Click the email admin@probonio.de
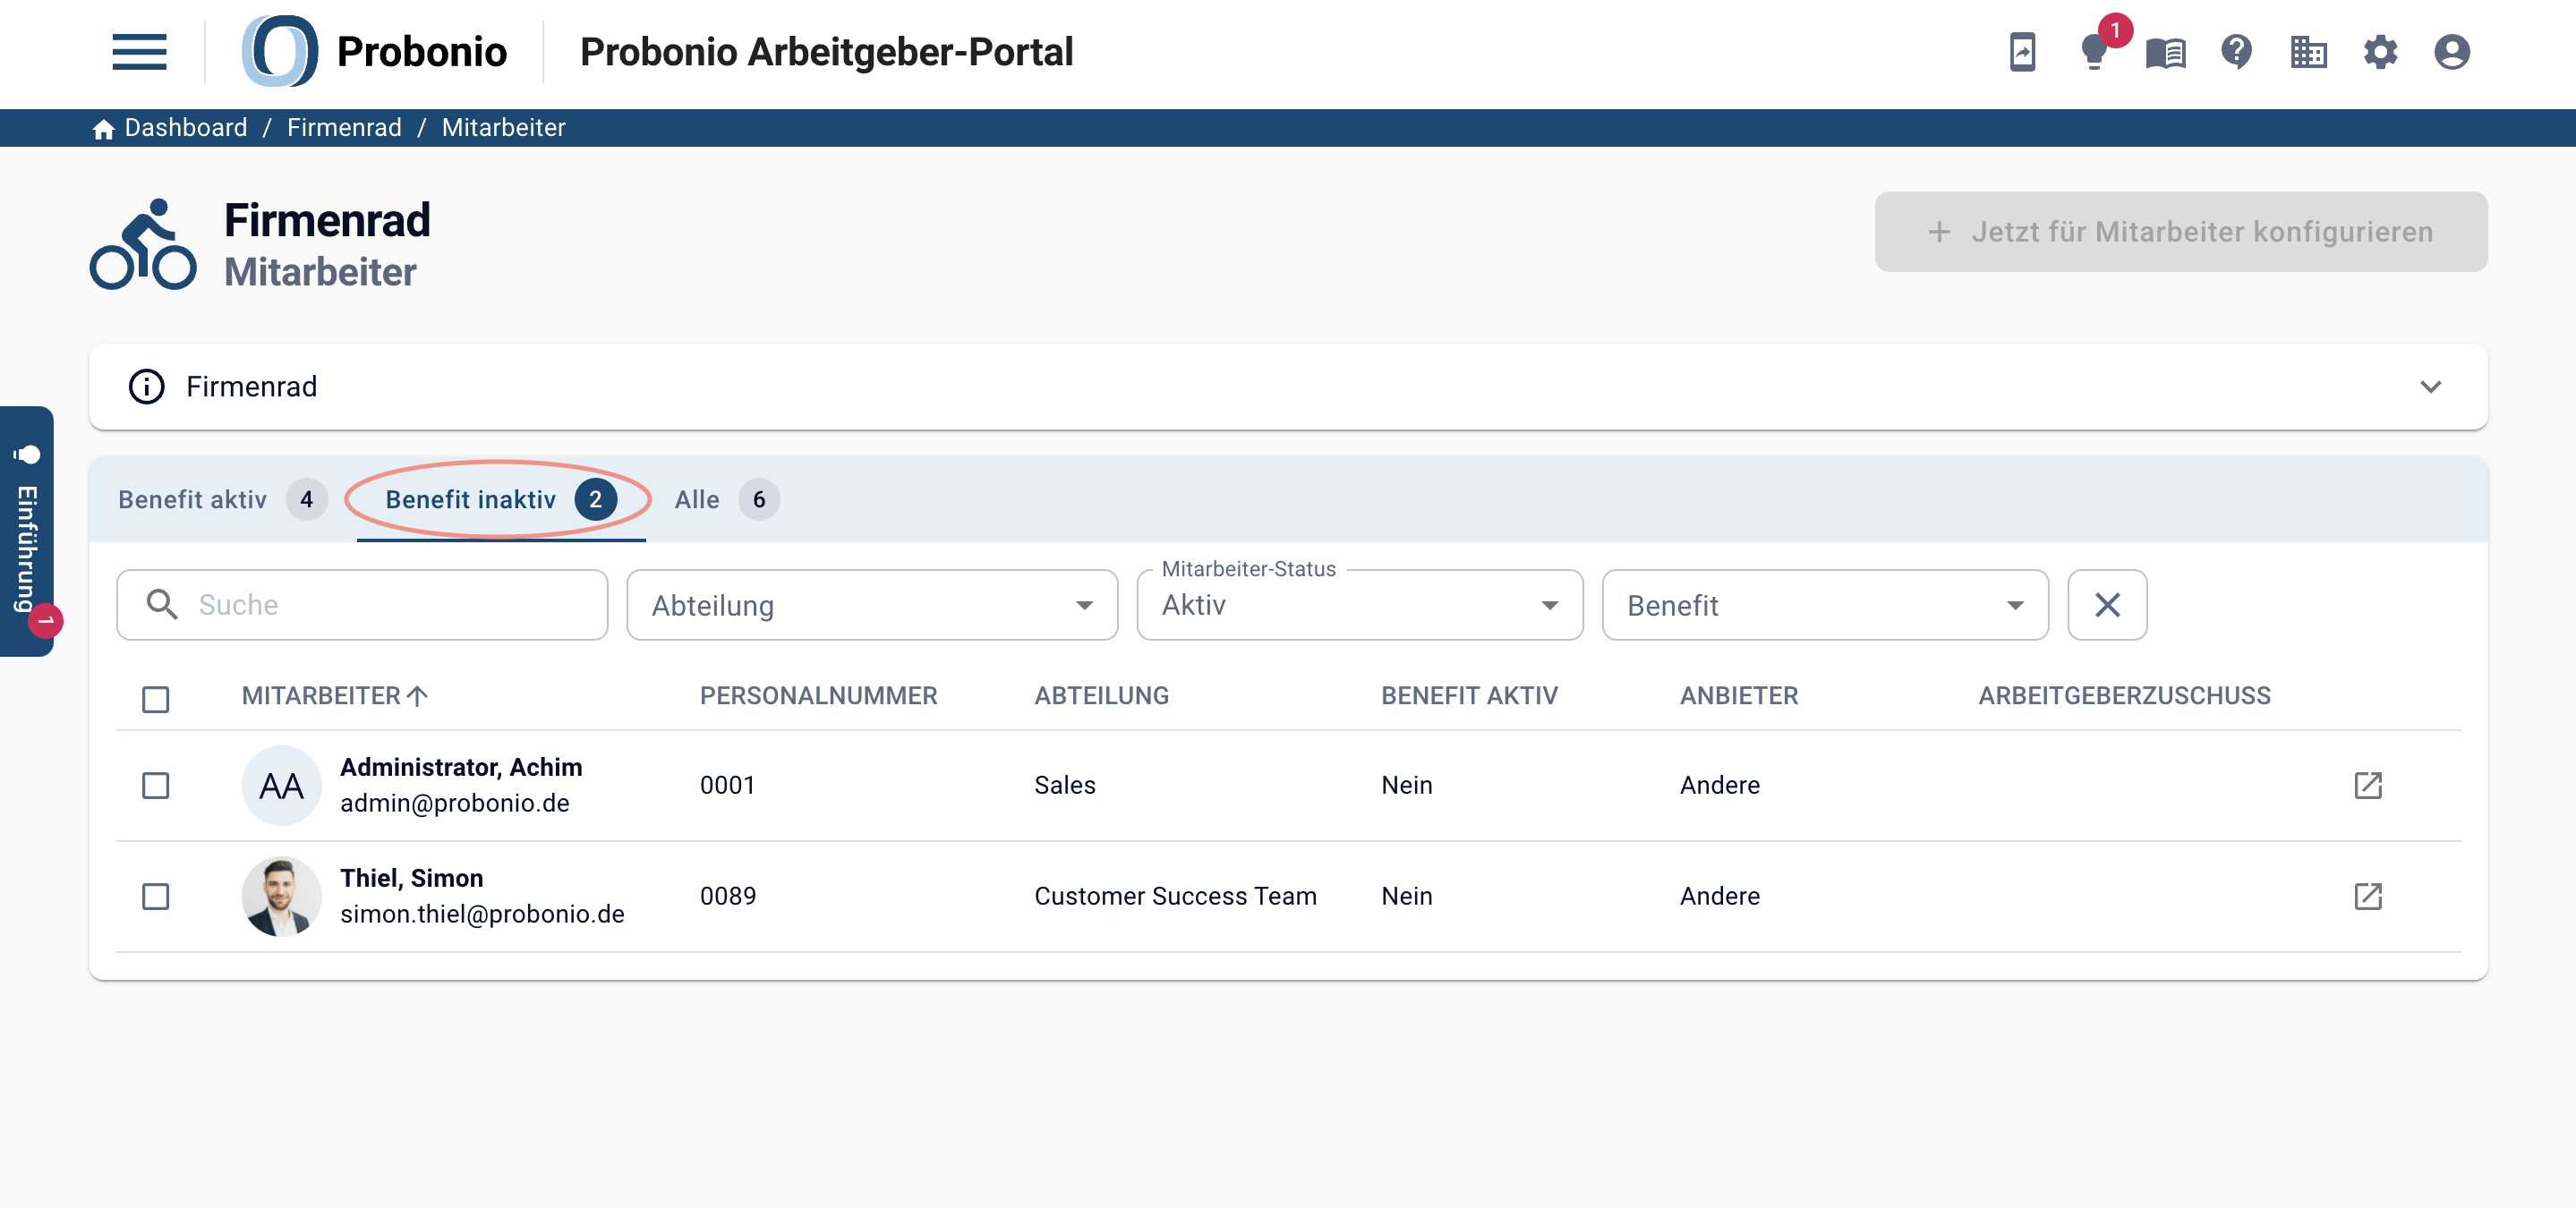The height and width of the screenshot is (1208, 2576). (x=455, y=803)
